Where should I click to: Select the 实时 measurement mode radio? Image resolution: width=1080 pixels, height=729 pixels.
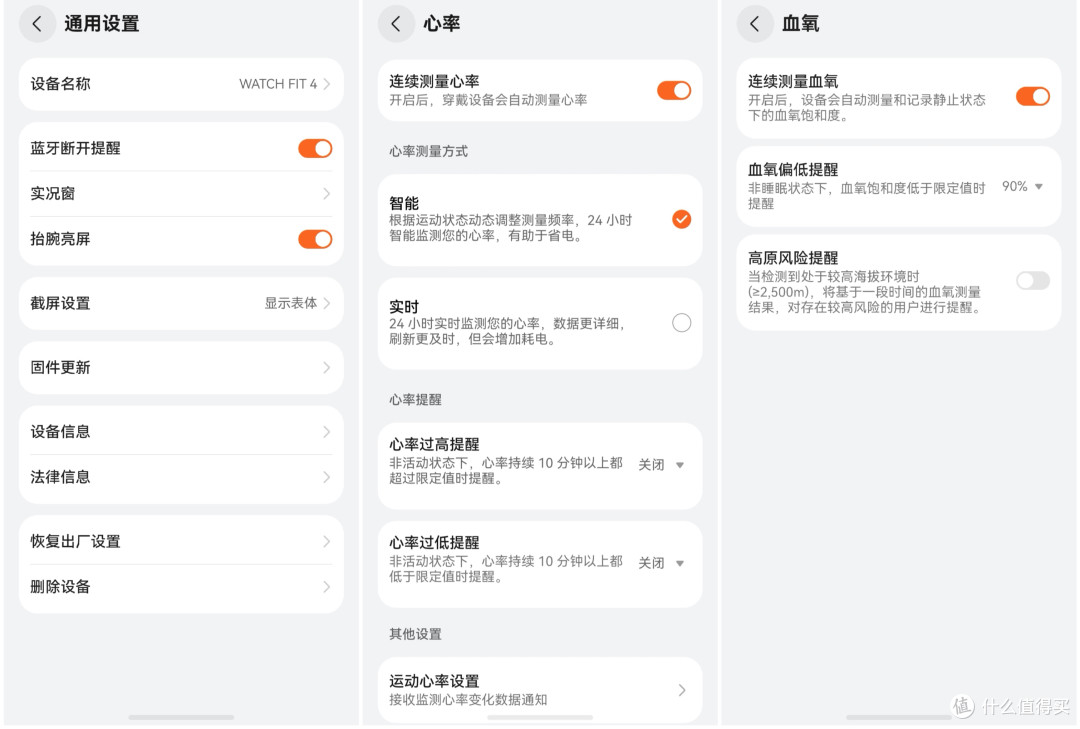click(681, 322)
